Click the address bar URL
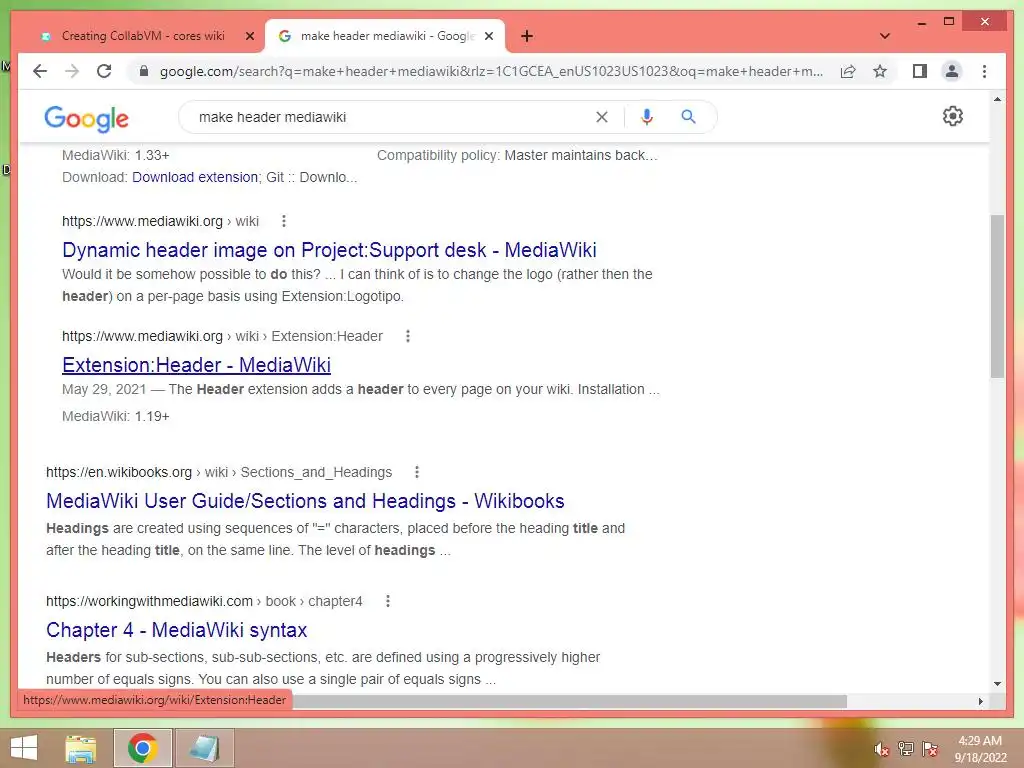The height and width of the screenshot is (768, 1024). point(491,71)
